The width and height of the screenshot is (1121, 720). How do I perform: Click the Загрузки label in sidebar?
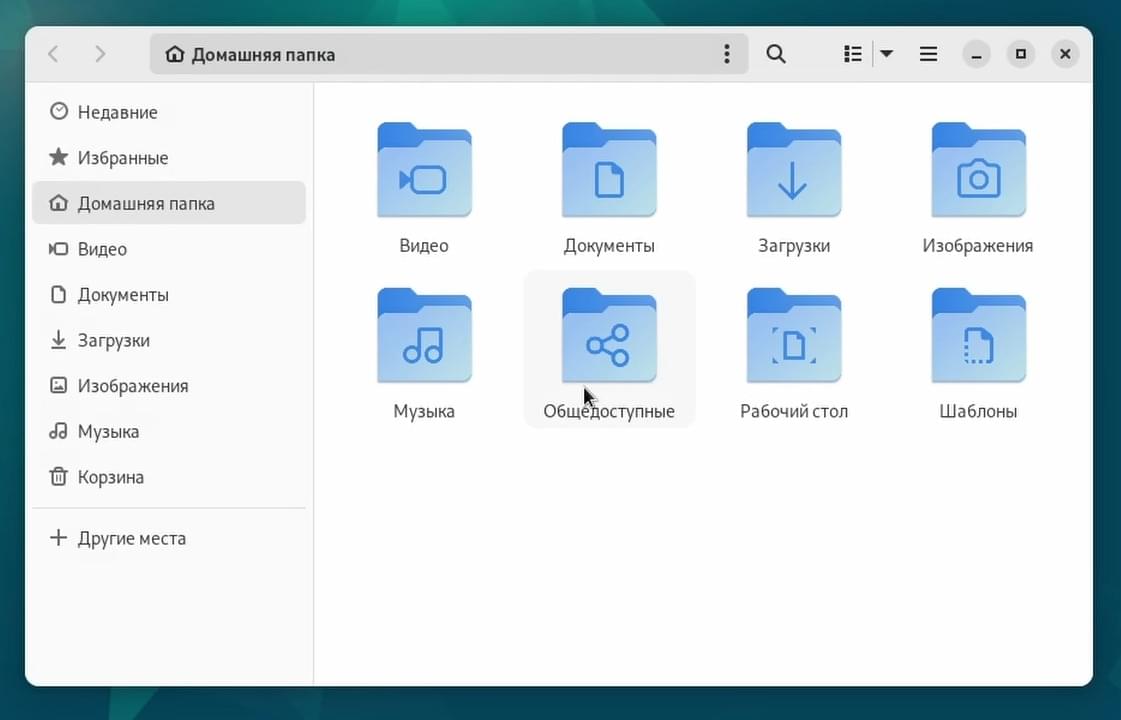point(114,341)
